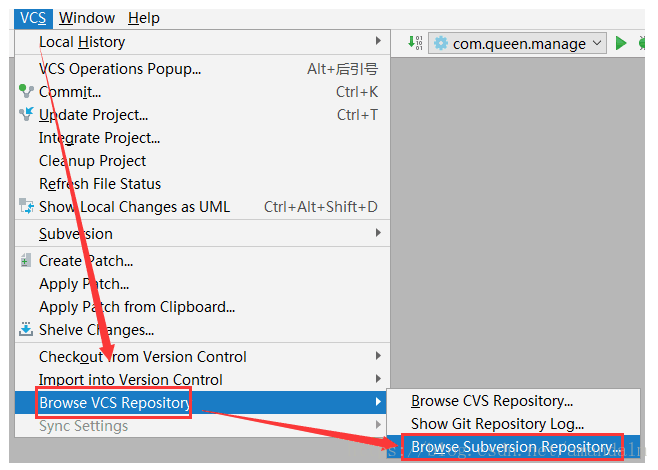Select Browse CVS Repository... item
The image size is (658, 470).
tap(513, 401)
